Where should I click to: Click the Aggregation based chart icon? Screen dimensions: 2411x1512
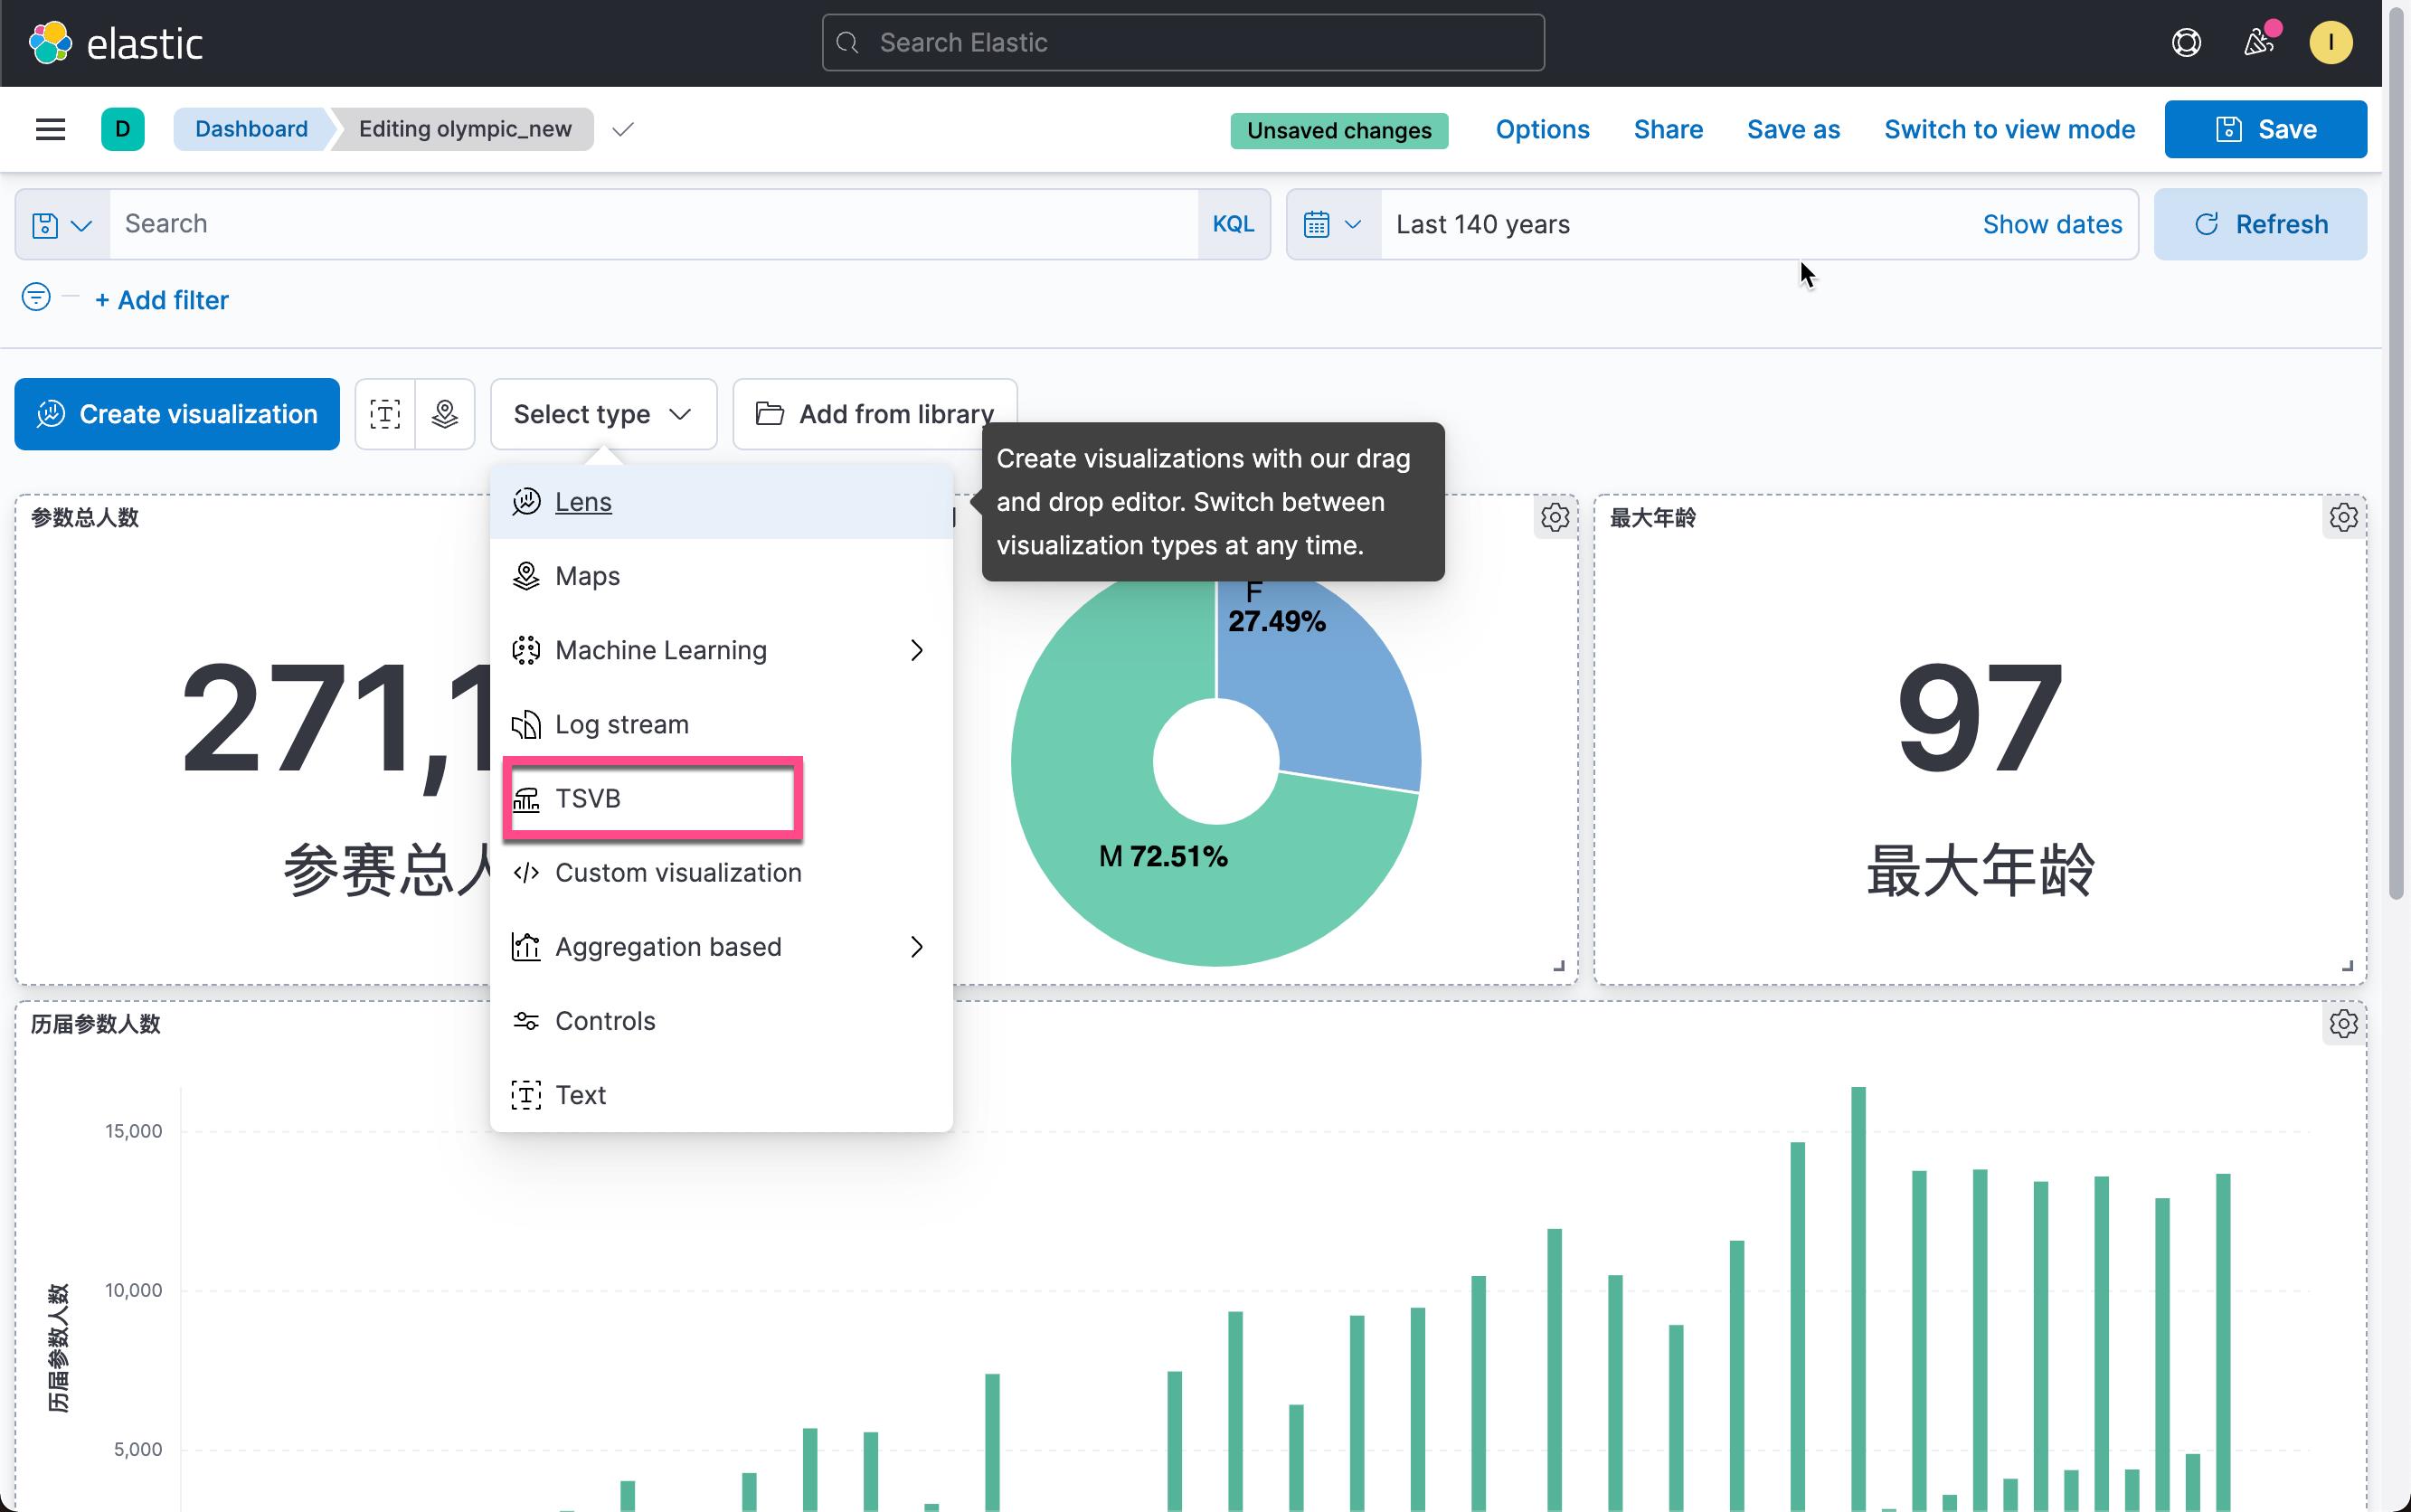[526, 946]
